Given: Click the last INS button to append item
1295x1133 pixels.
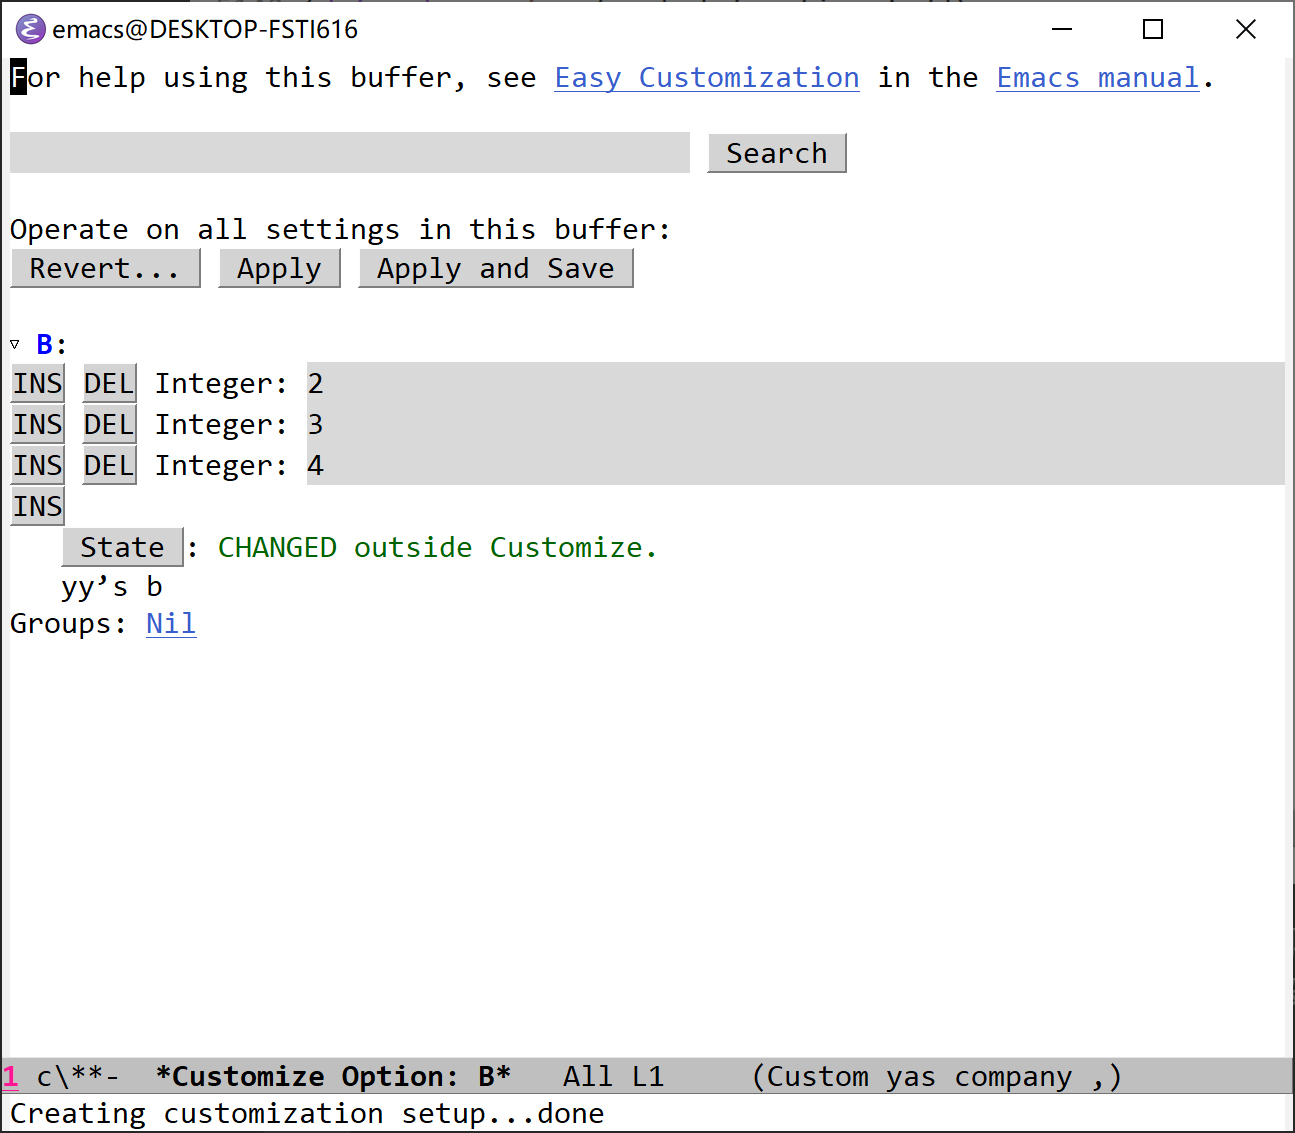Looking at the screenshot, I should pos(38,507).
